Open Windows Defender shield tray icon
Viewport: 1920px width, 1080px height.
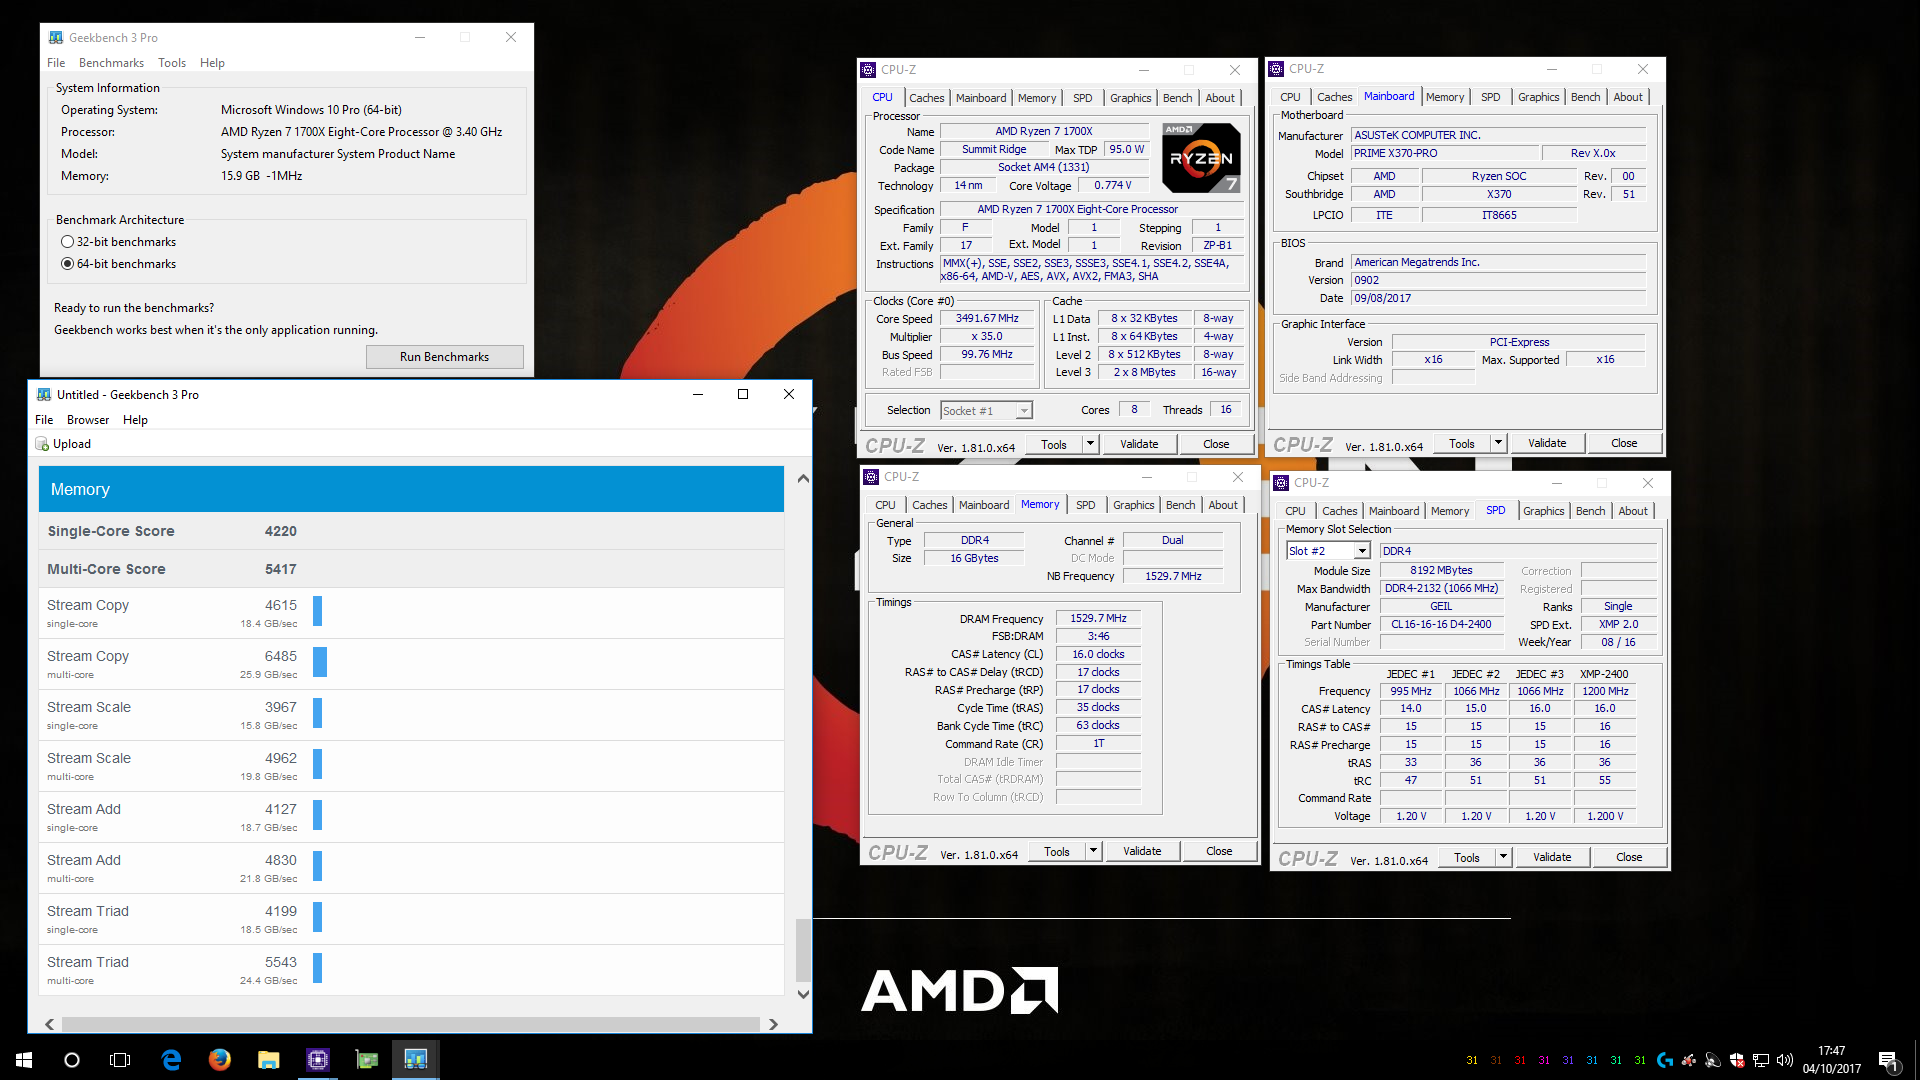click(1737, 1060)
